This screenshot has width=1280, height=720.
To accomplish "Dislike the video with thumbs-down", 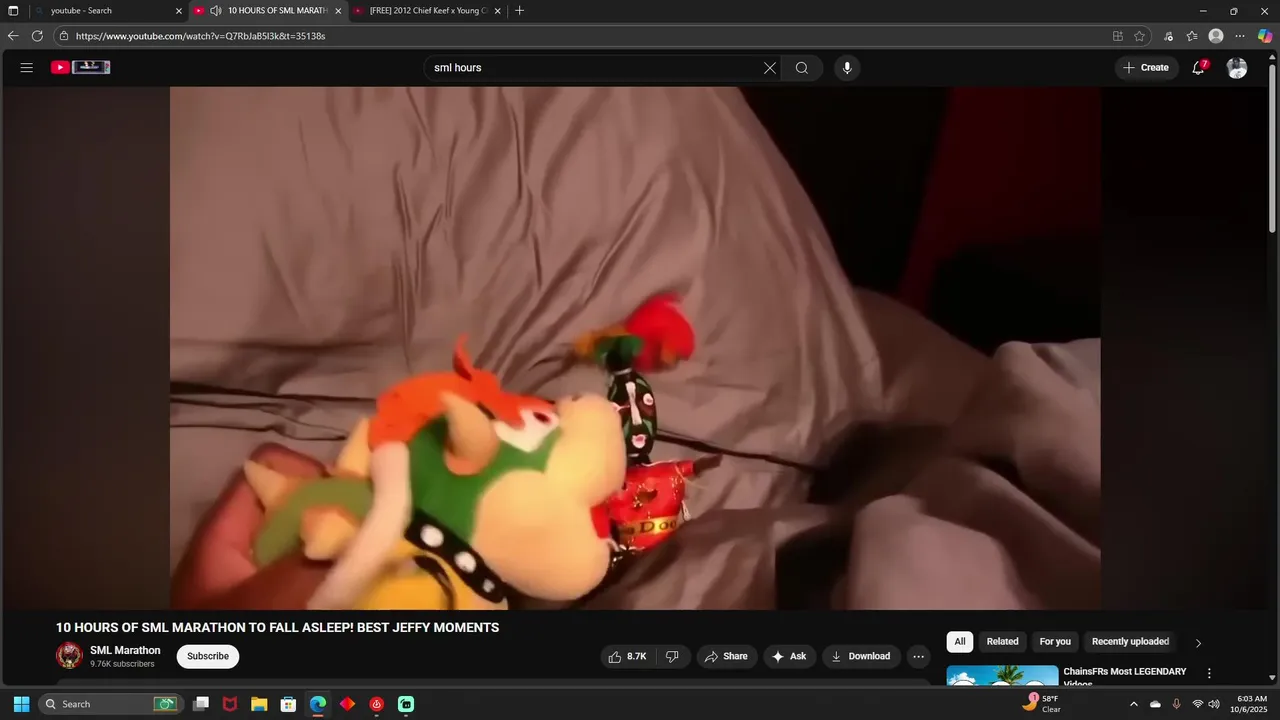I will pos(672,656).
